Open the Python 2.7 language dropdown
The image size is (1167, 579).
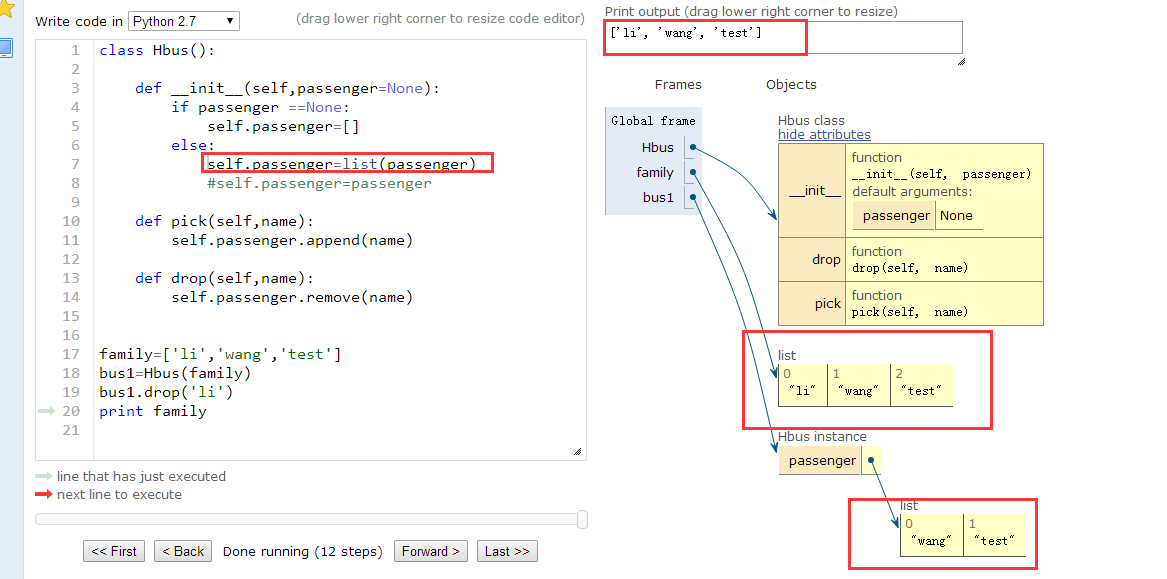click(184, 21)
